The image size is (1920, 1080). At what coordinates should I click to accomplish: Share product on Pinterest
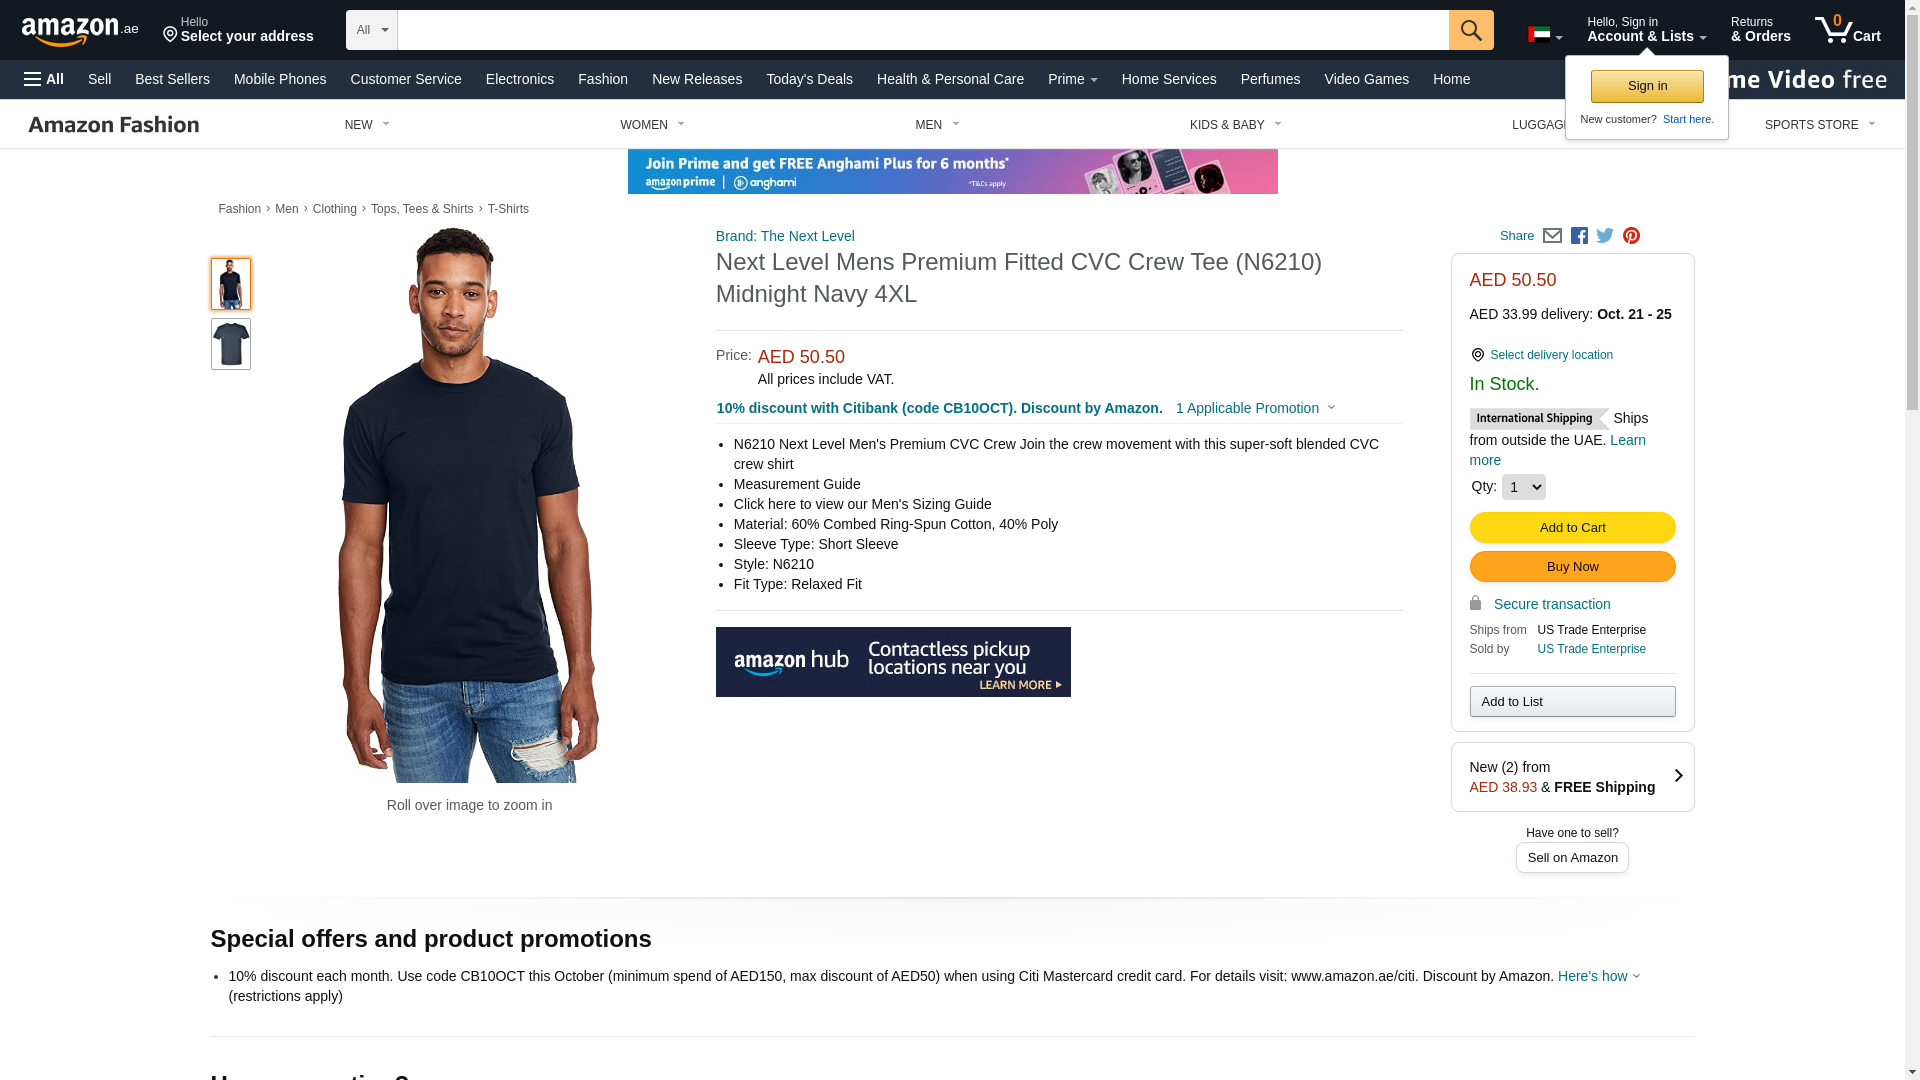(x=1631, y=236)
